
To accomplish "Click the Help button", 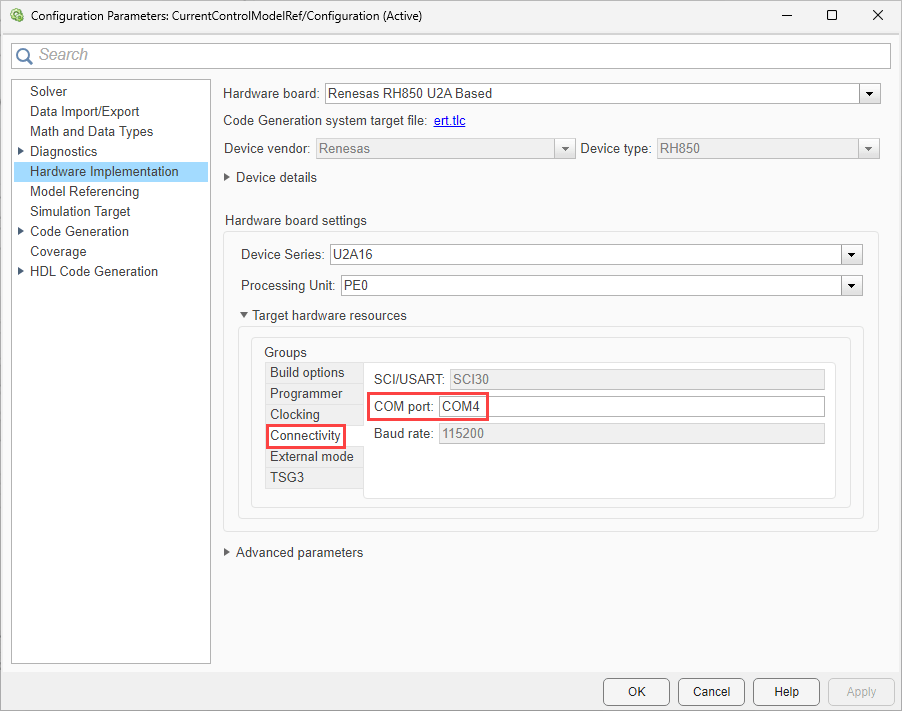I will [x=786, y=691].
